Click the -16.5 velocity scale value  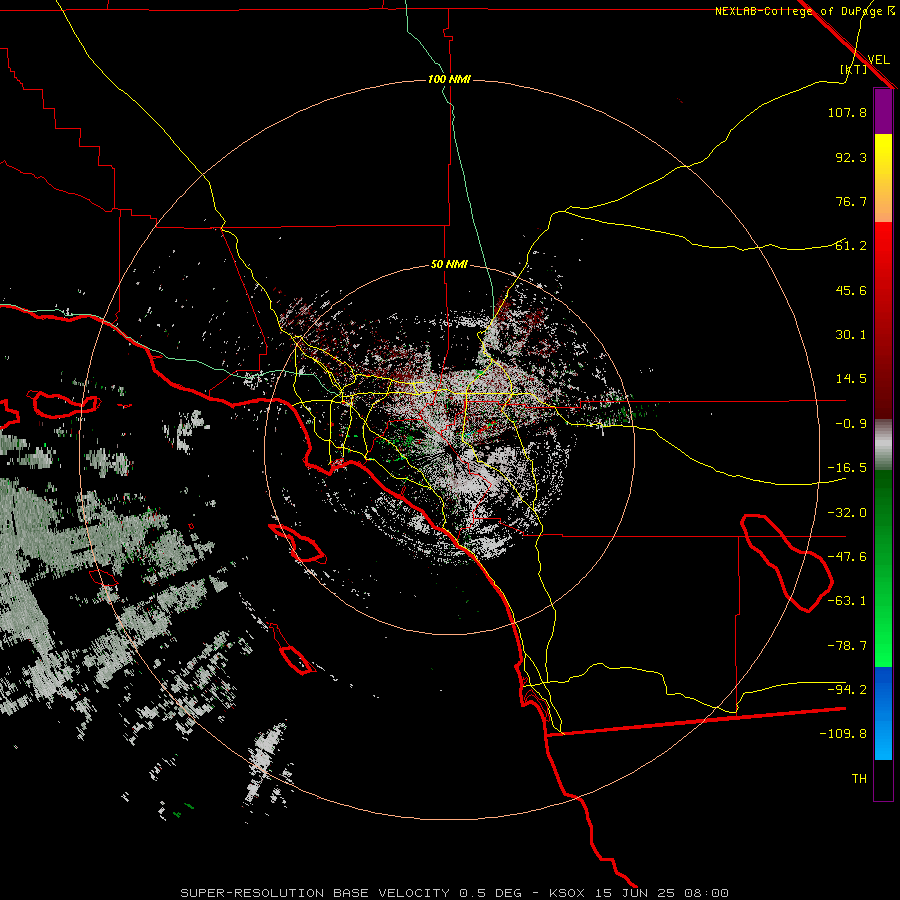[847, 468]
